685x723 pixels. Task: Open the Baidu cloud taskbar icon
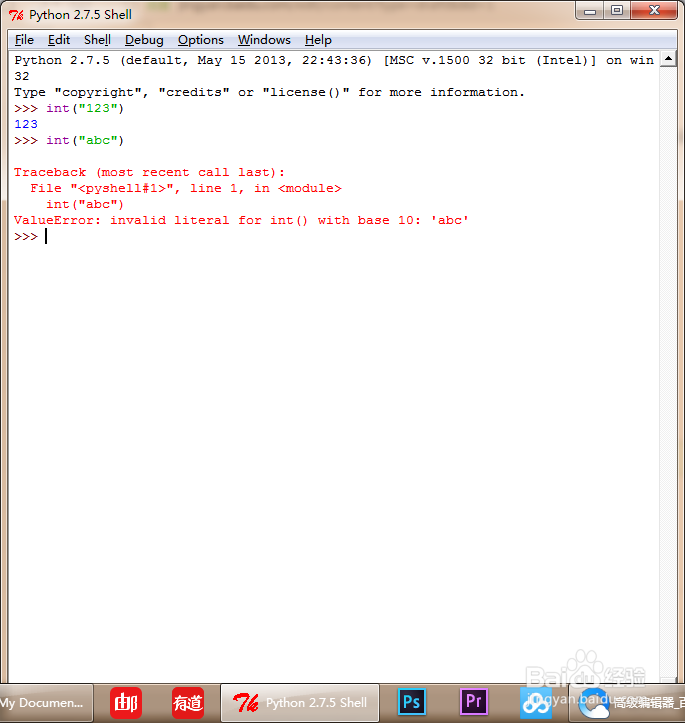click(536, 703)
